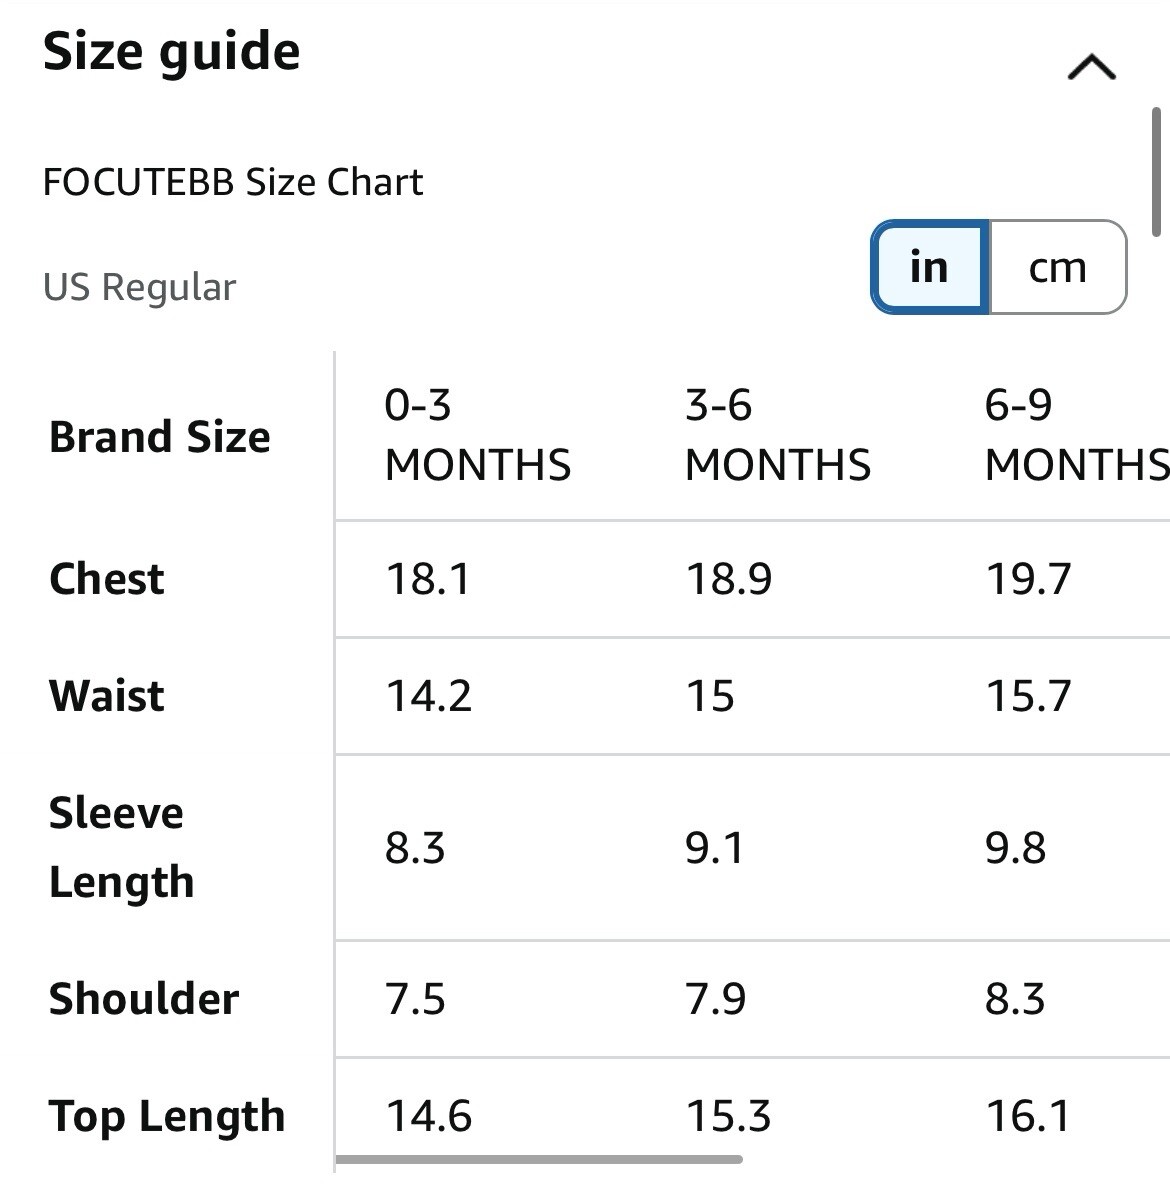
Task: Click the Size guide heading
Action: [x=171, y=52]
